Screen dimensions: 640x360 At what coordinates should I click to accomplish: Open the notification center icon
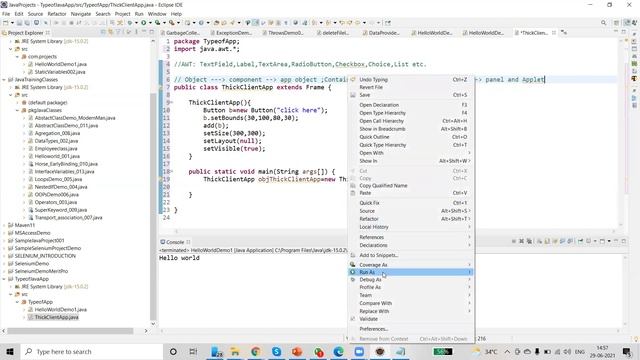(627, 351)
